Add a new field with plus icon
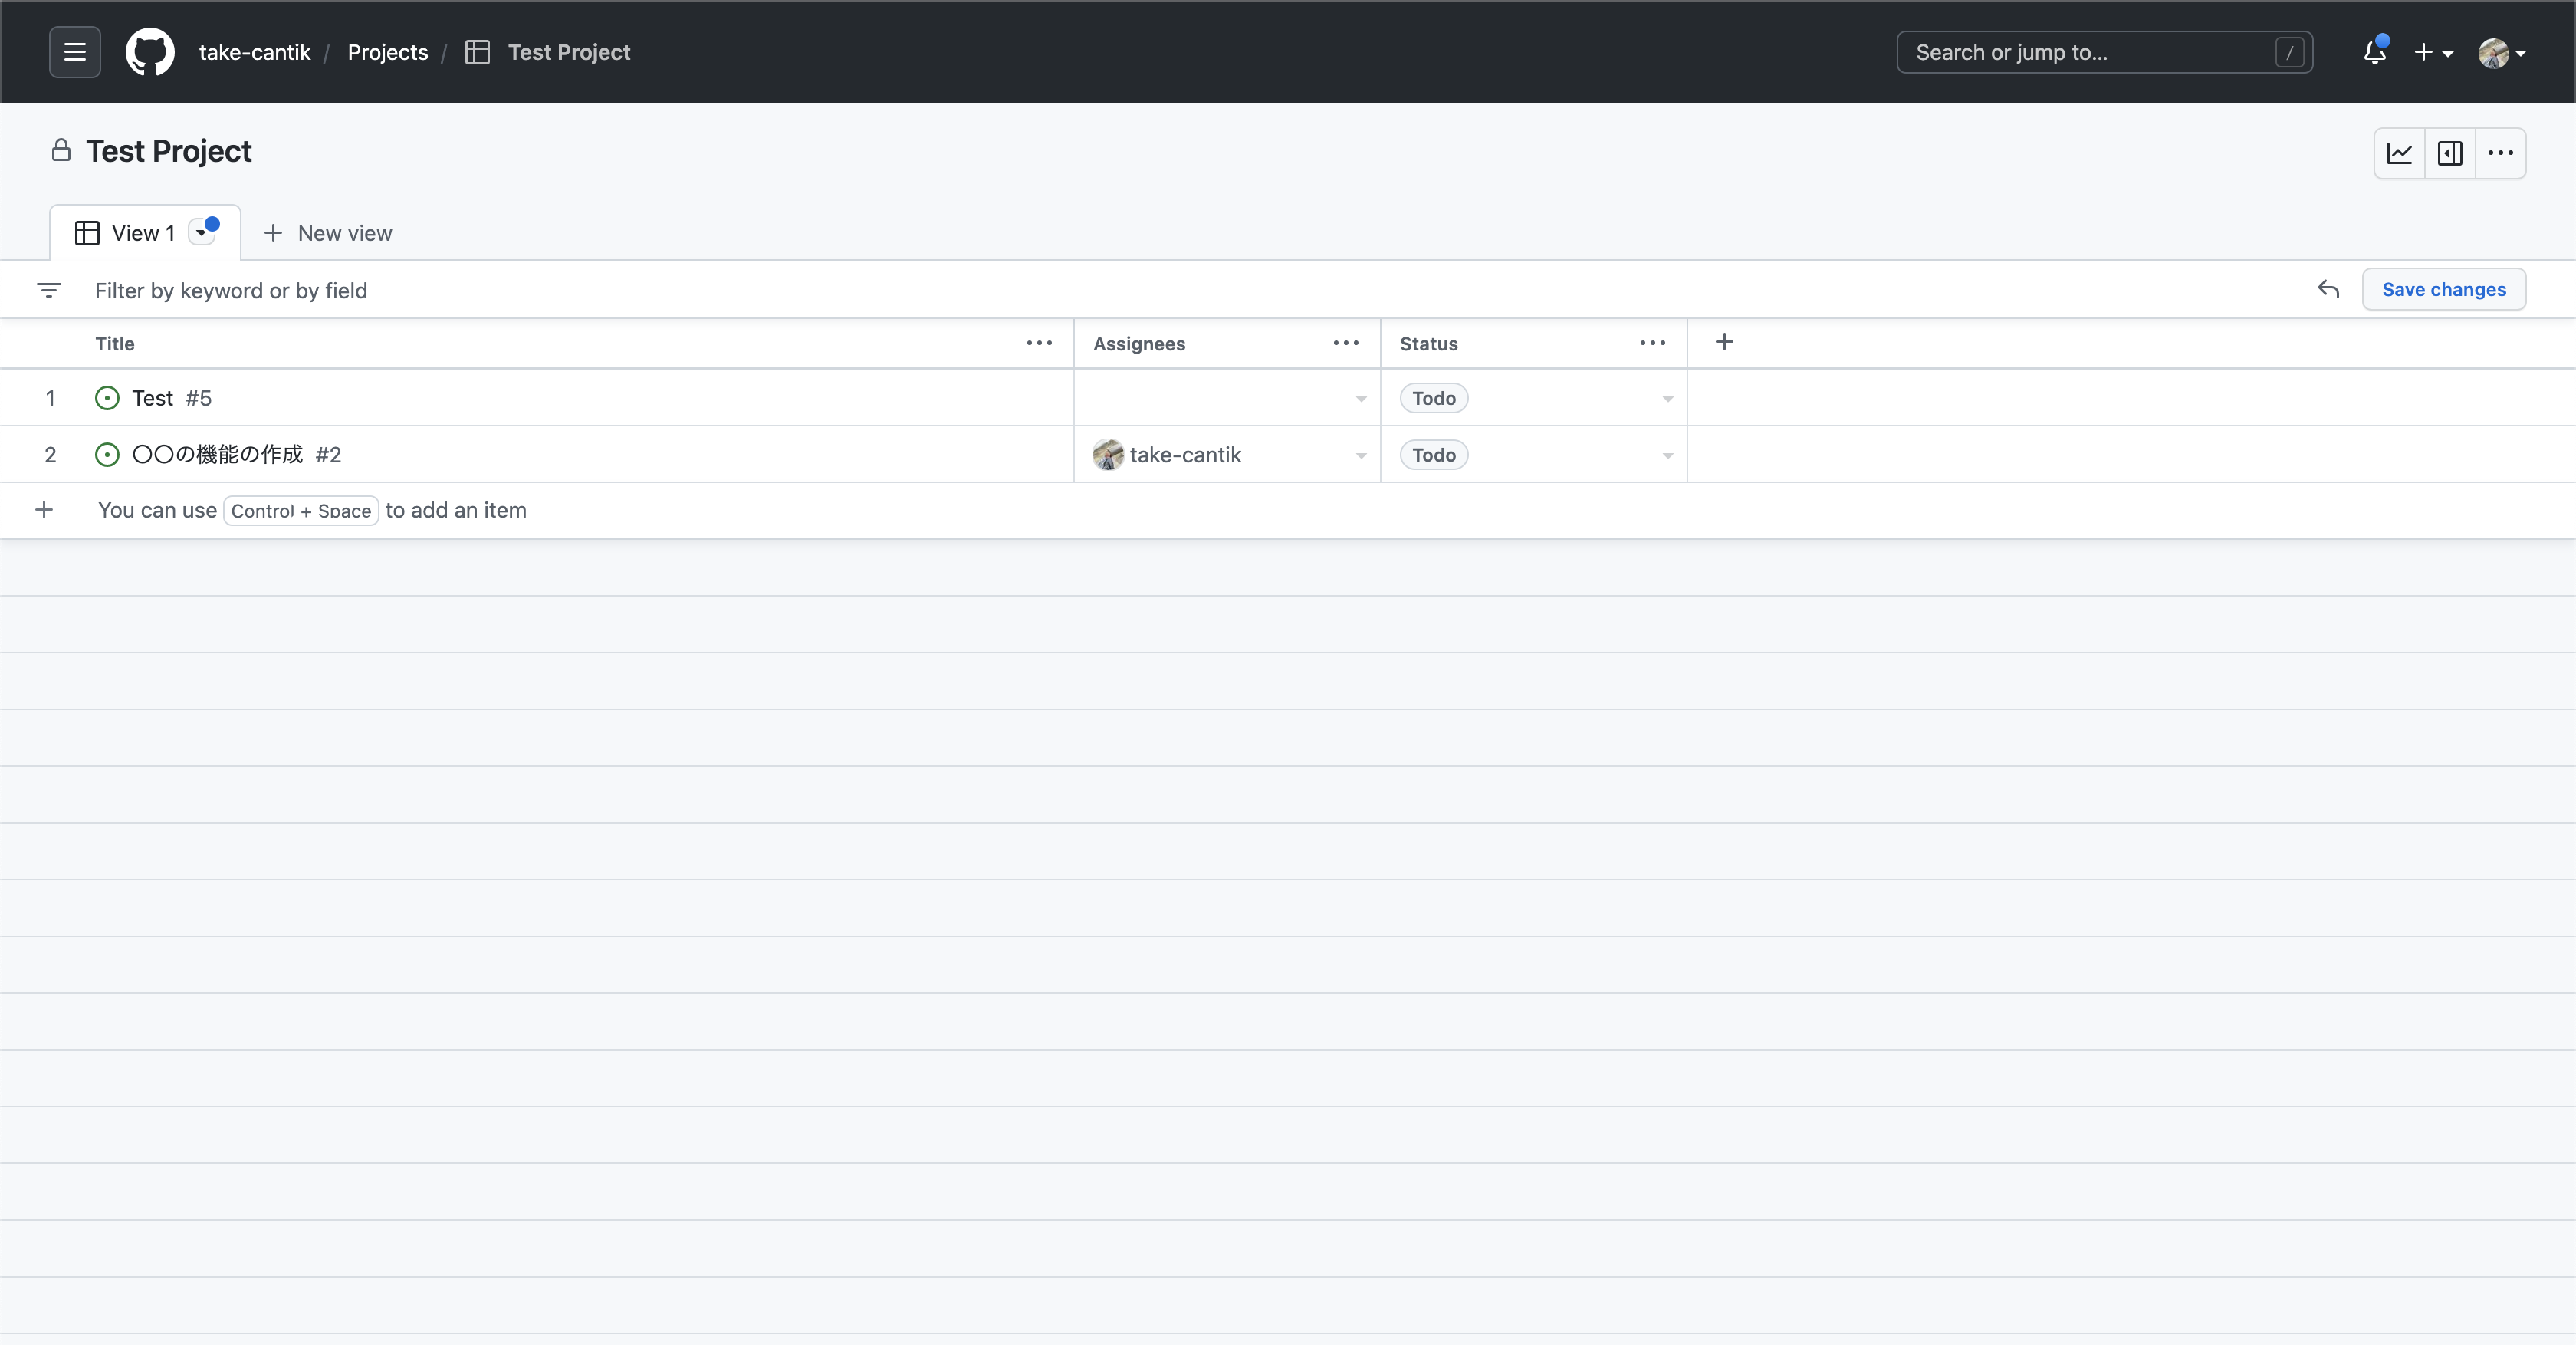This screenshot has height=1345, width=2576. pyautogui.click(x=1724, y=343)
